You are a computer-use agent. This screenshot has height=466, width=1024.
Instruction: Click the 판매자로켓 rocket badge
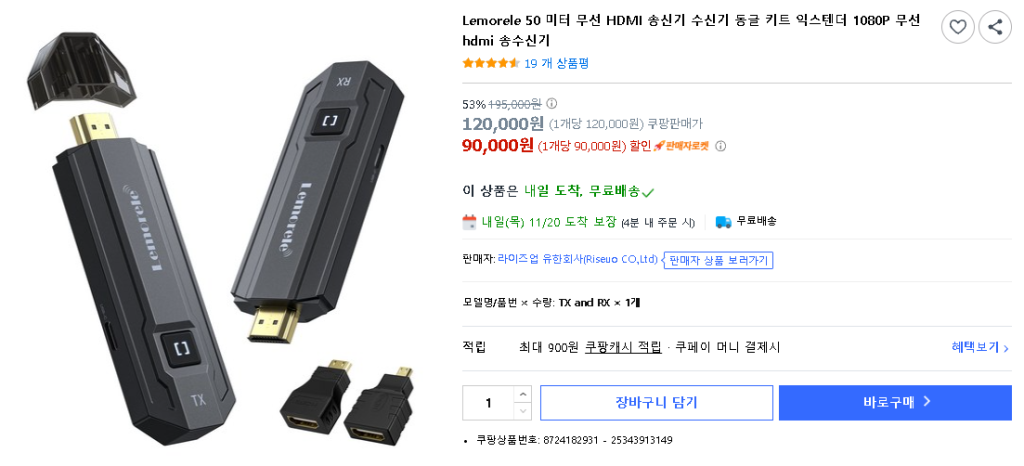(x=680, y=146)
